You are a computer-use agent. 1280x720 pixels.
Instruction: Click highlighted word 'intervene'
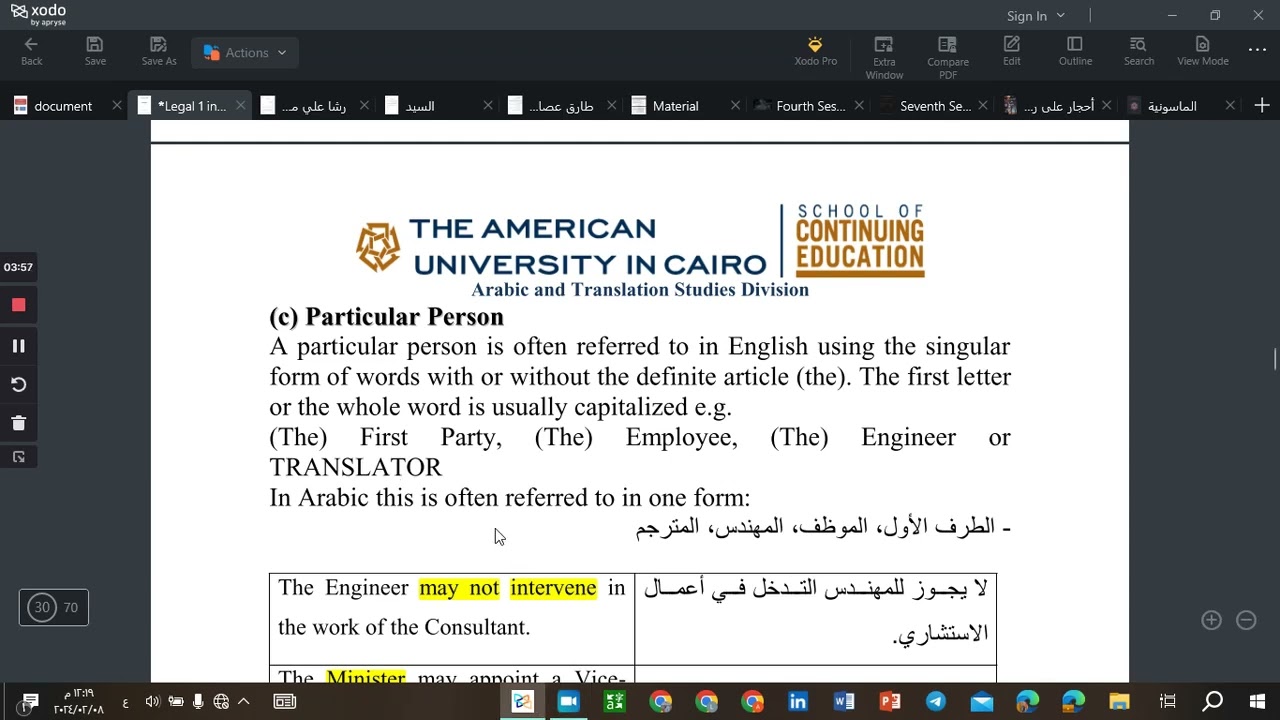click(553, 588)
